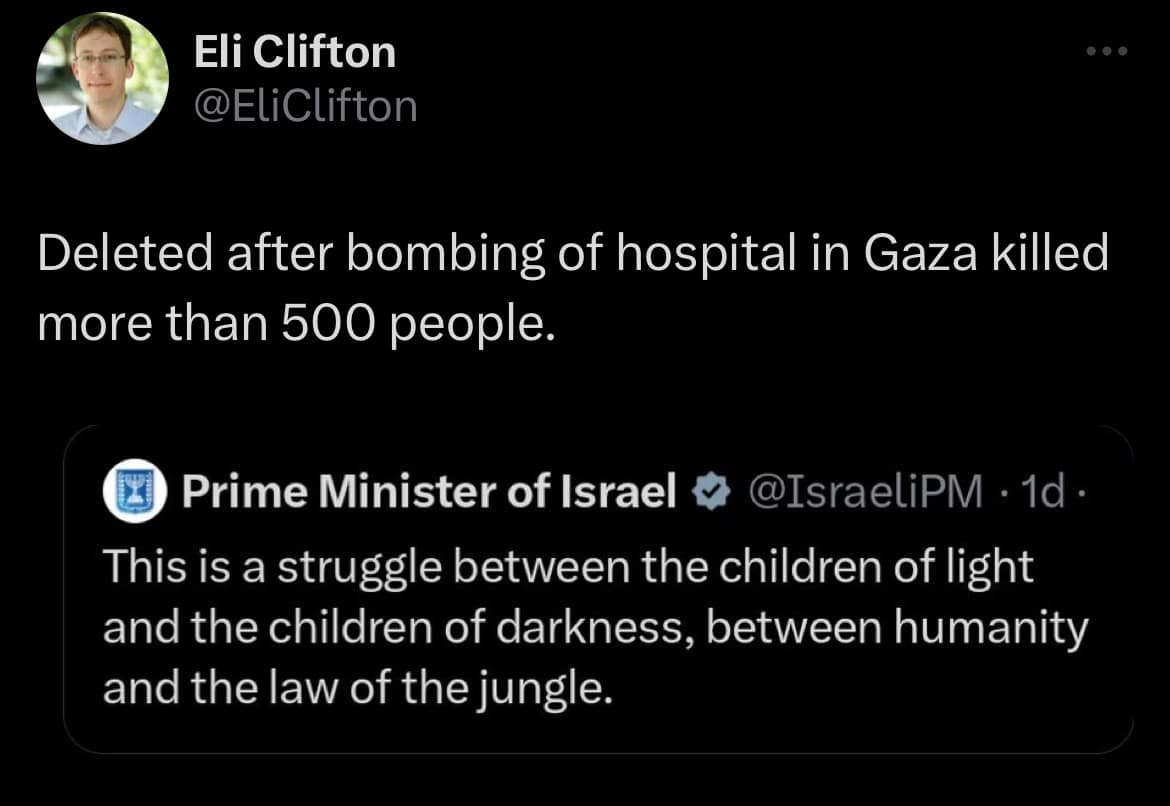Click the blue verified badge icon
This screenshot has height=806, width=1170.
(x=707, y=492)
